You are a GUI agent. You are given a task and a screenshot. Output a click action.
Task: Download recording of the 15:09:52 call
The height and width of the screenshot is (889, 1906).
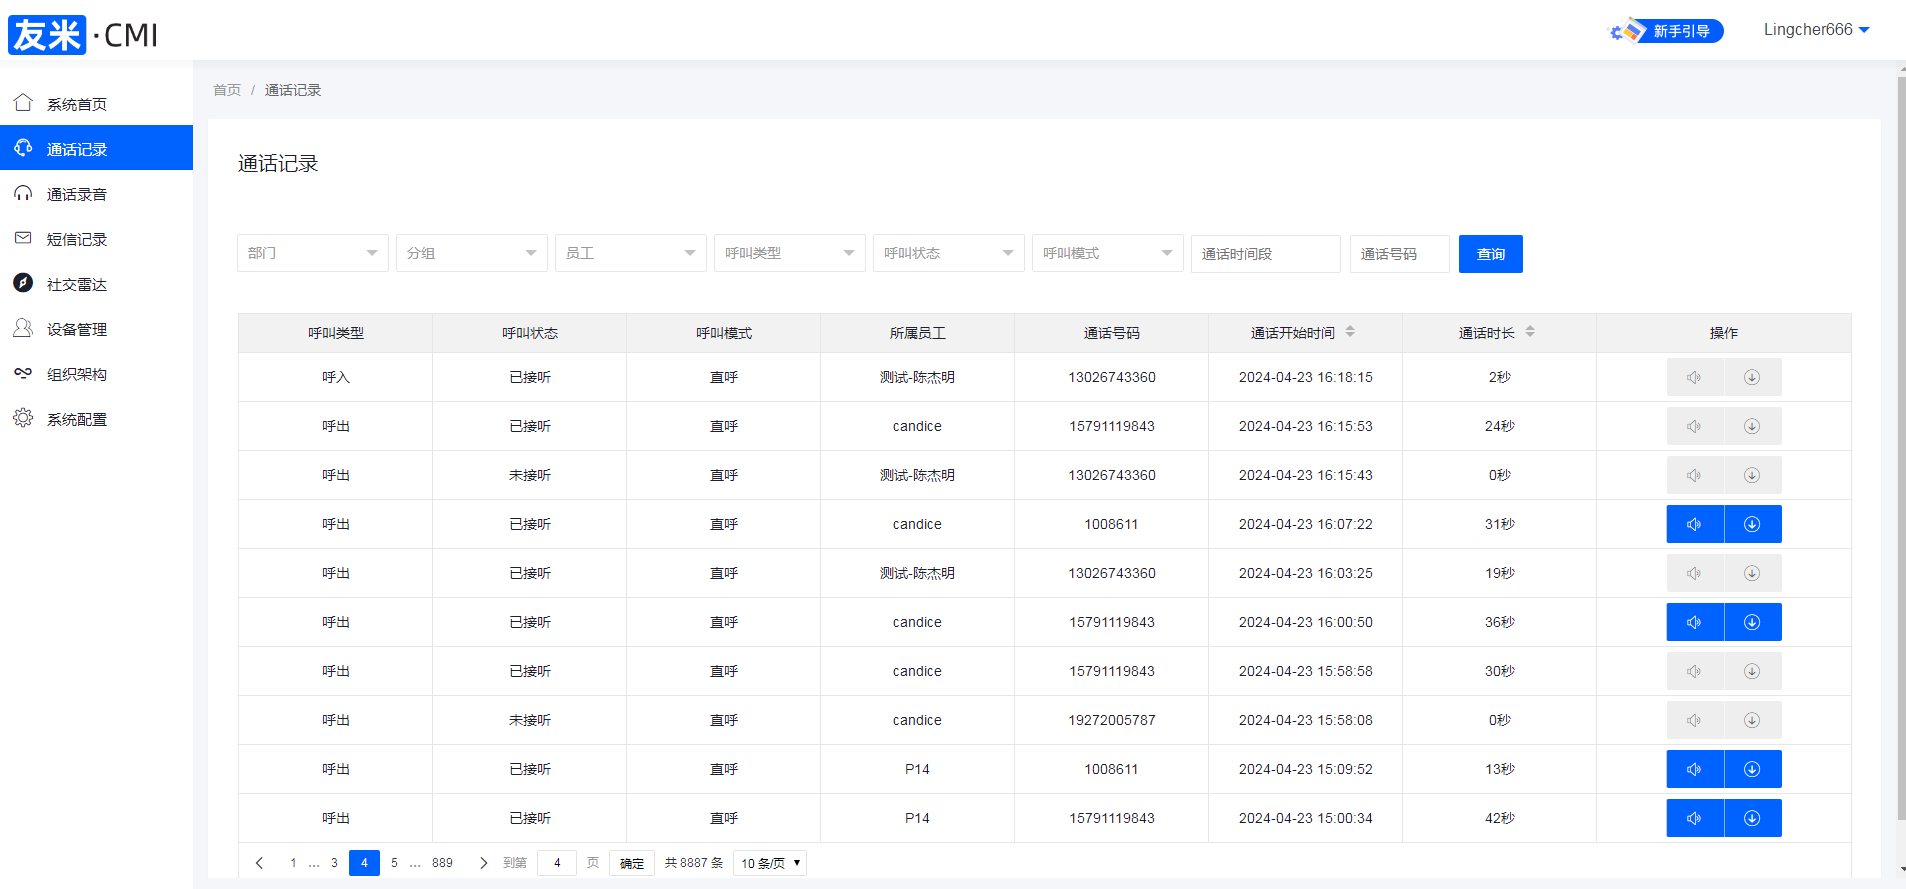[x=1752, y=769]
